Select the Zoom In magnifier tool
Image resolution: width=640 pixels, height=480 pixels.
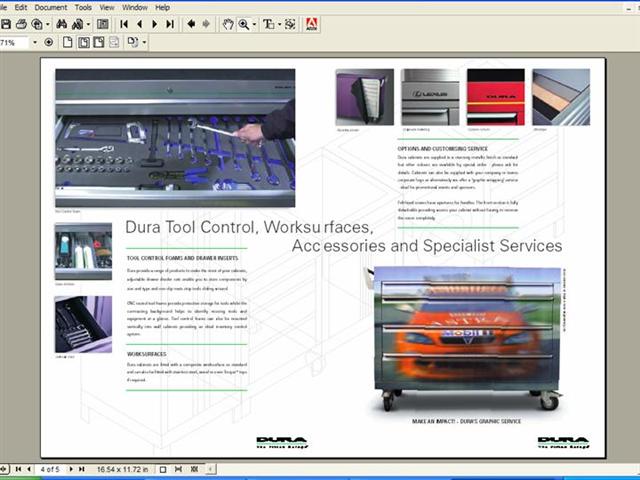tap(244, 24)
